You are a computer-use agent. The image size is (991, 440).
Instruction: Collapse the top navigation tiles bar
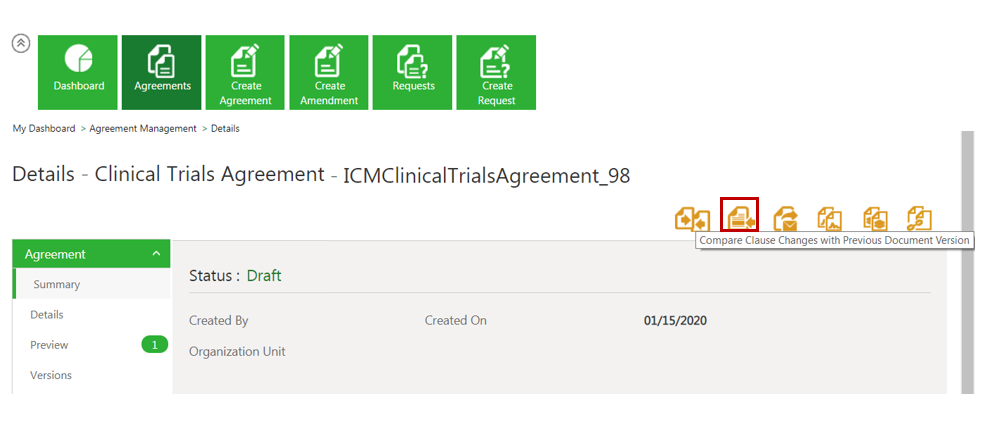click(x=21, y=44)
